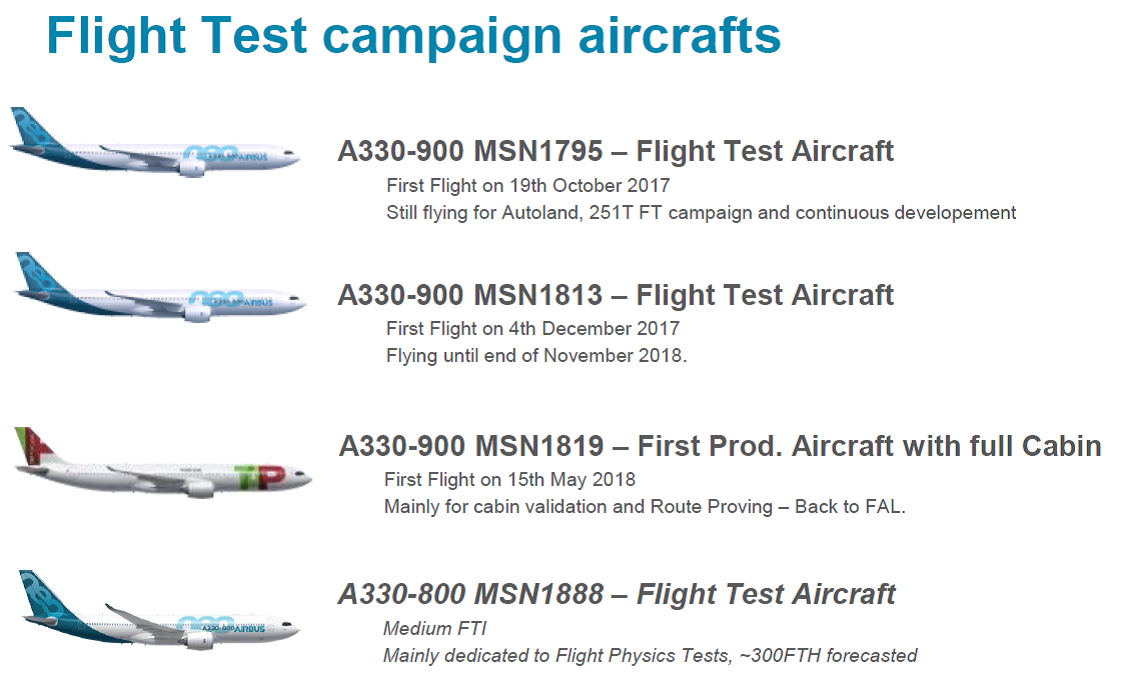Click the cabin validation and Route Proving line
1124x686 pixels.
click(645, 507)
